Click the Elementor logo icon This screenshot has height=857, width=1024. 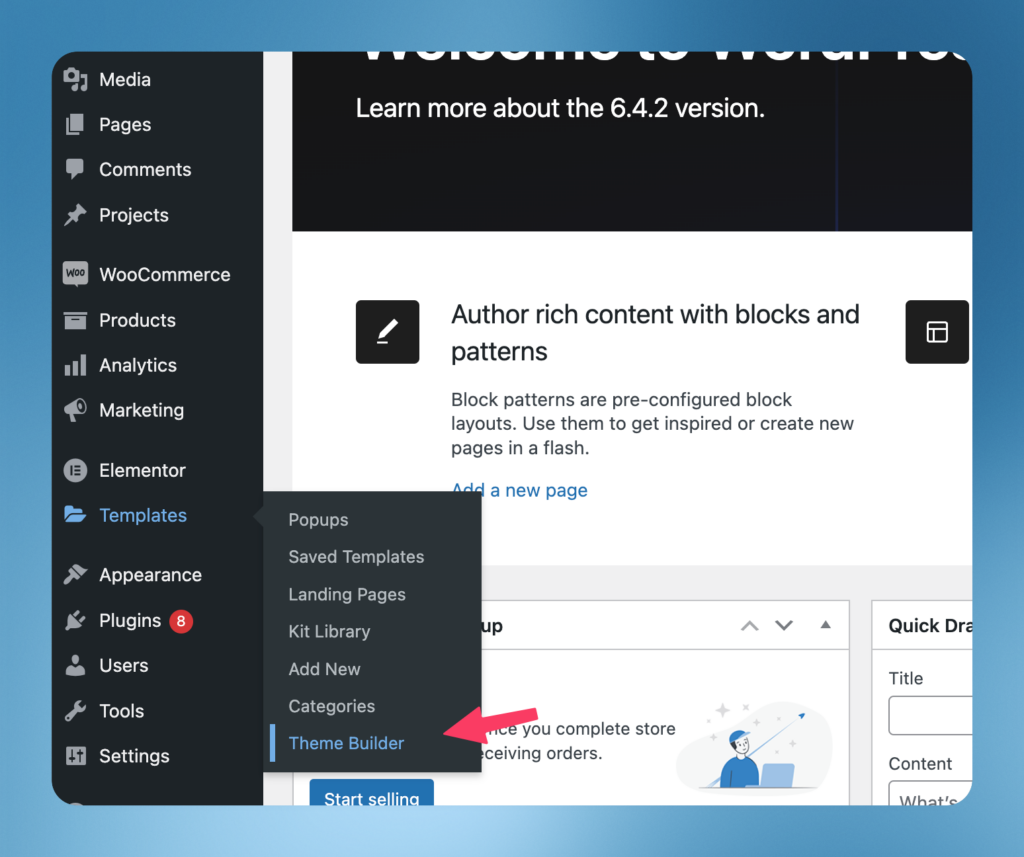pyautogui.click(x=76, y=470)
